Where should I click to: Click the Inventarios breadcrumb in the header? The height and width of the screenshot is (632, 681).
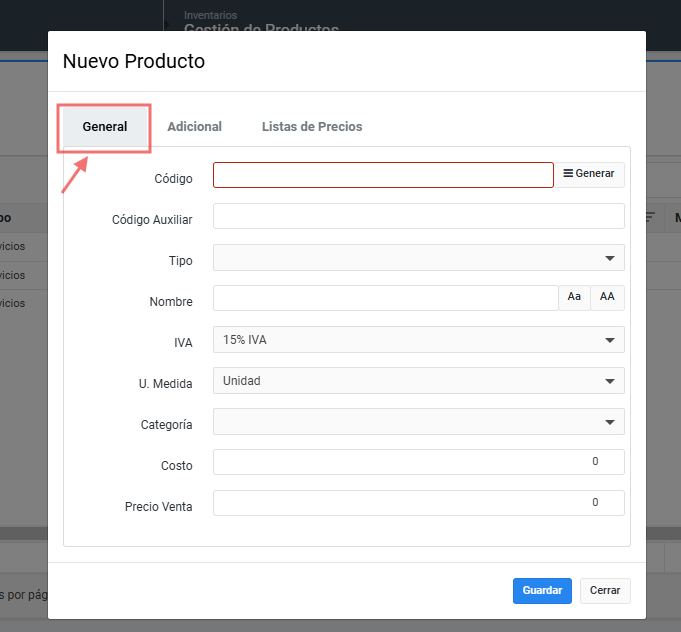[210, 16]
